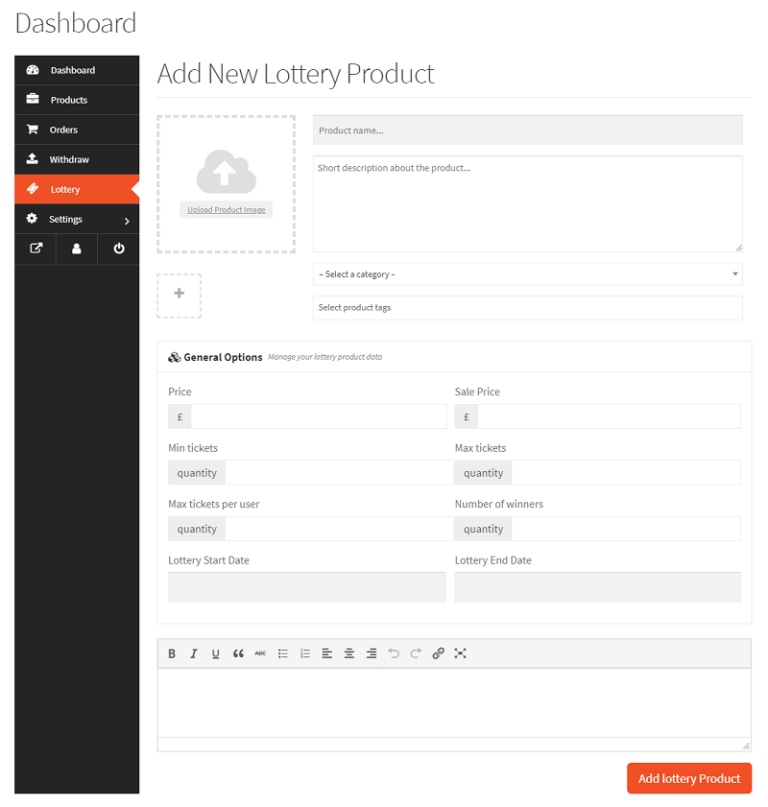
Task: Select the Lottery menu item
Action: 77,189
